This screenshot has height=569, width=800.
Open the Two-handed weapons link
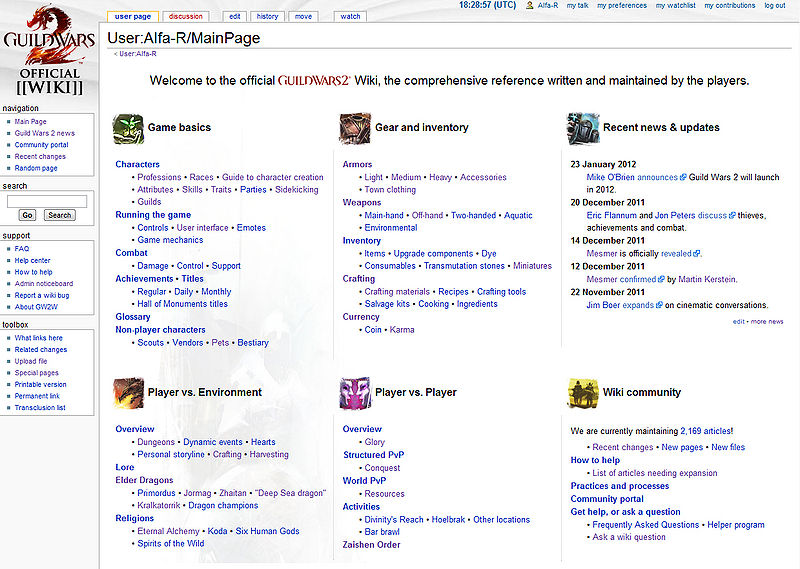tap(473, 215)
